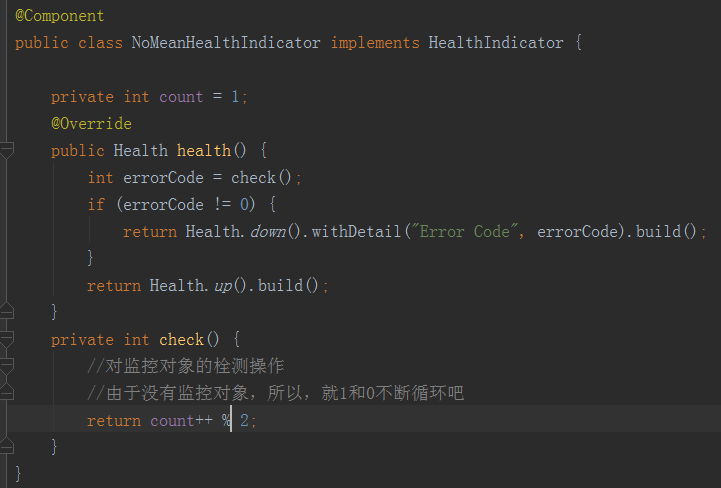Click the italic up method in Health.up()
Screen dimensions: 721x488
point(223,286)
